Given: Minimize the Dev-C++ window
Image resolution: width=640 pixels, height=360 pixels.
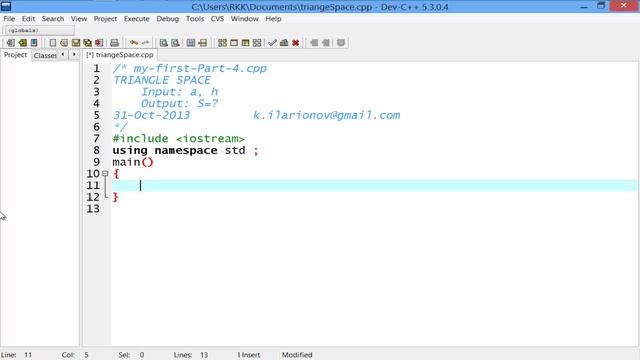Looking at the screenshot, I should pyautogui.click(x=584, y=6).
